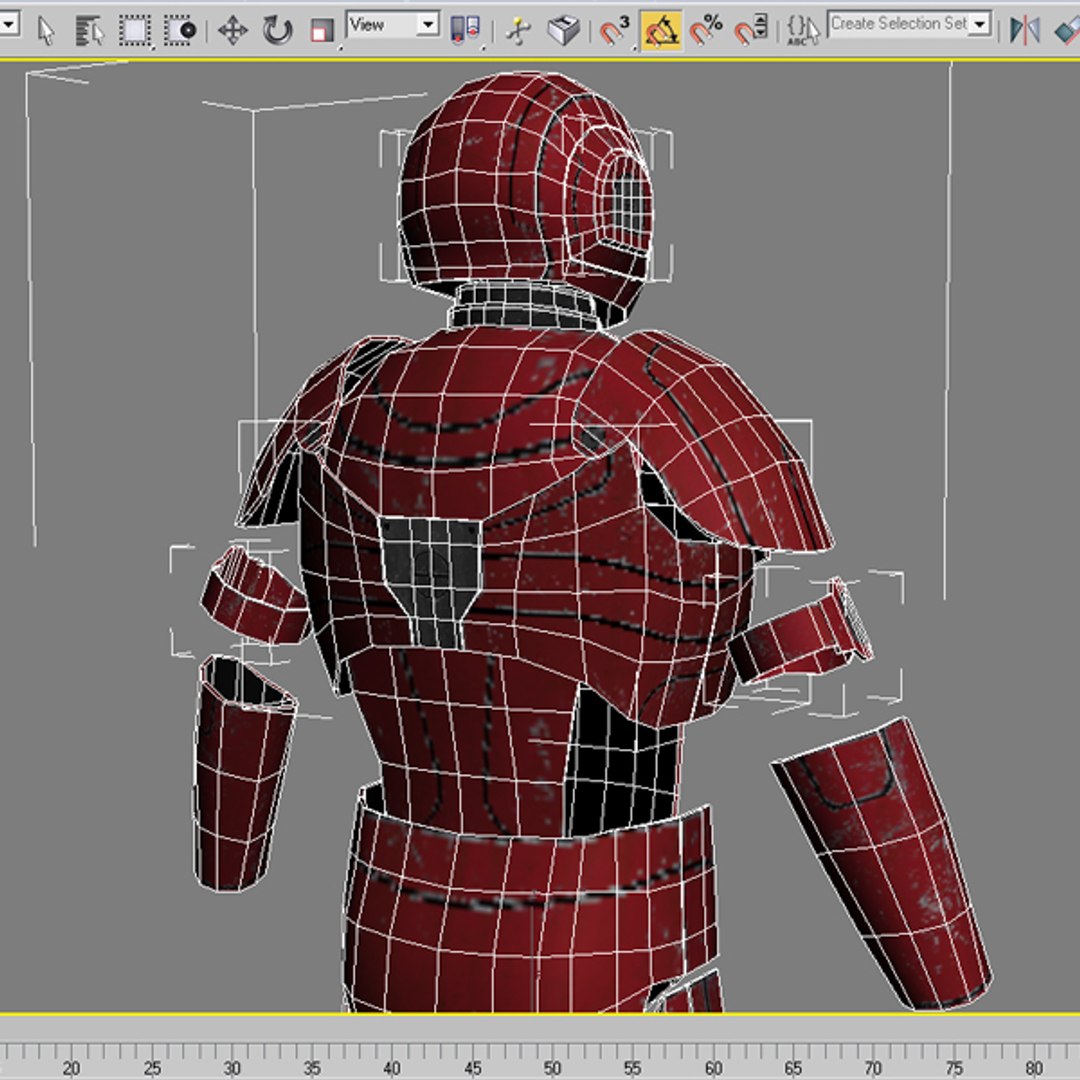Jump to frame 20 on the timeline

pyautogui.click(x=71, y=1067)
